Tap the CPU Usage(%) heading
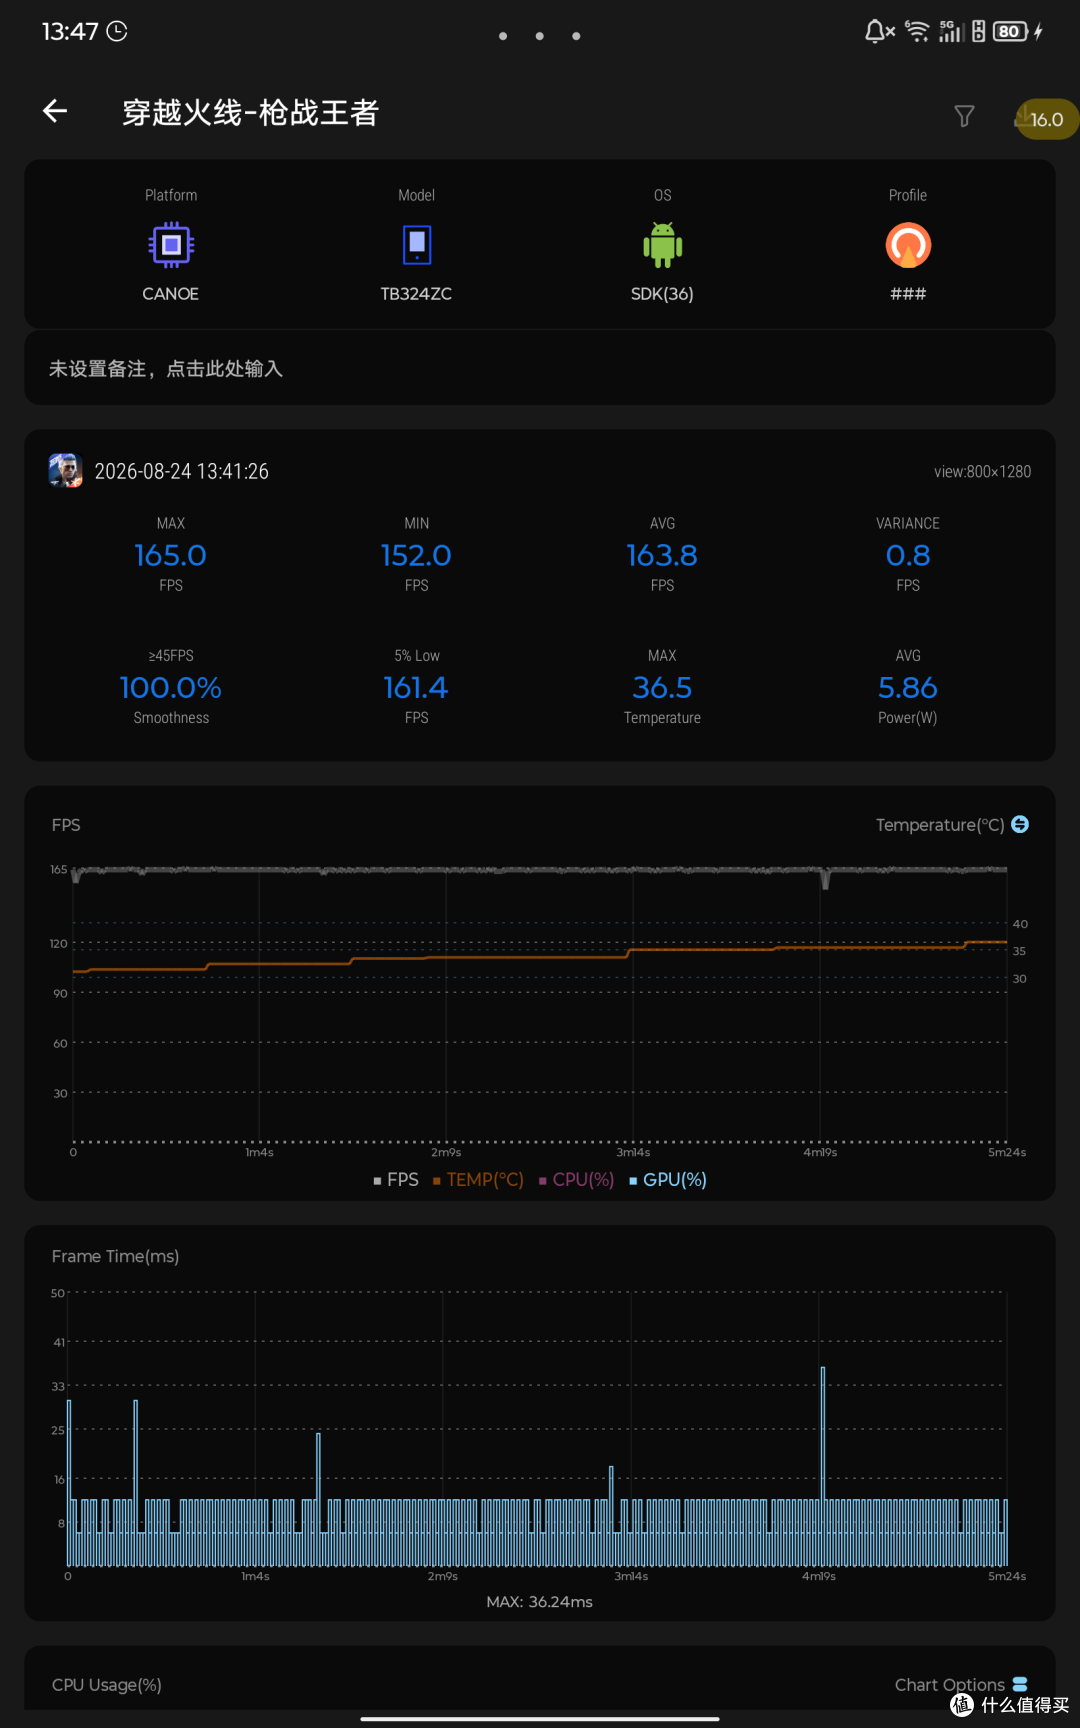This screenshot has height=1728, width=1080. 107,1685
